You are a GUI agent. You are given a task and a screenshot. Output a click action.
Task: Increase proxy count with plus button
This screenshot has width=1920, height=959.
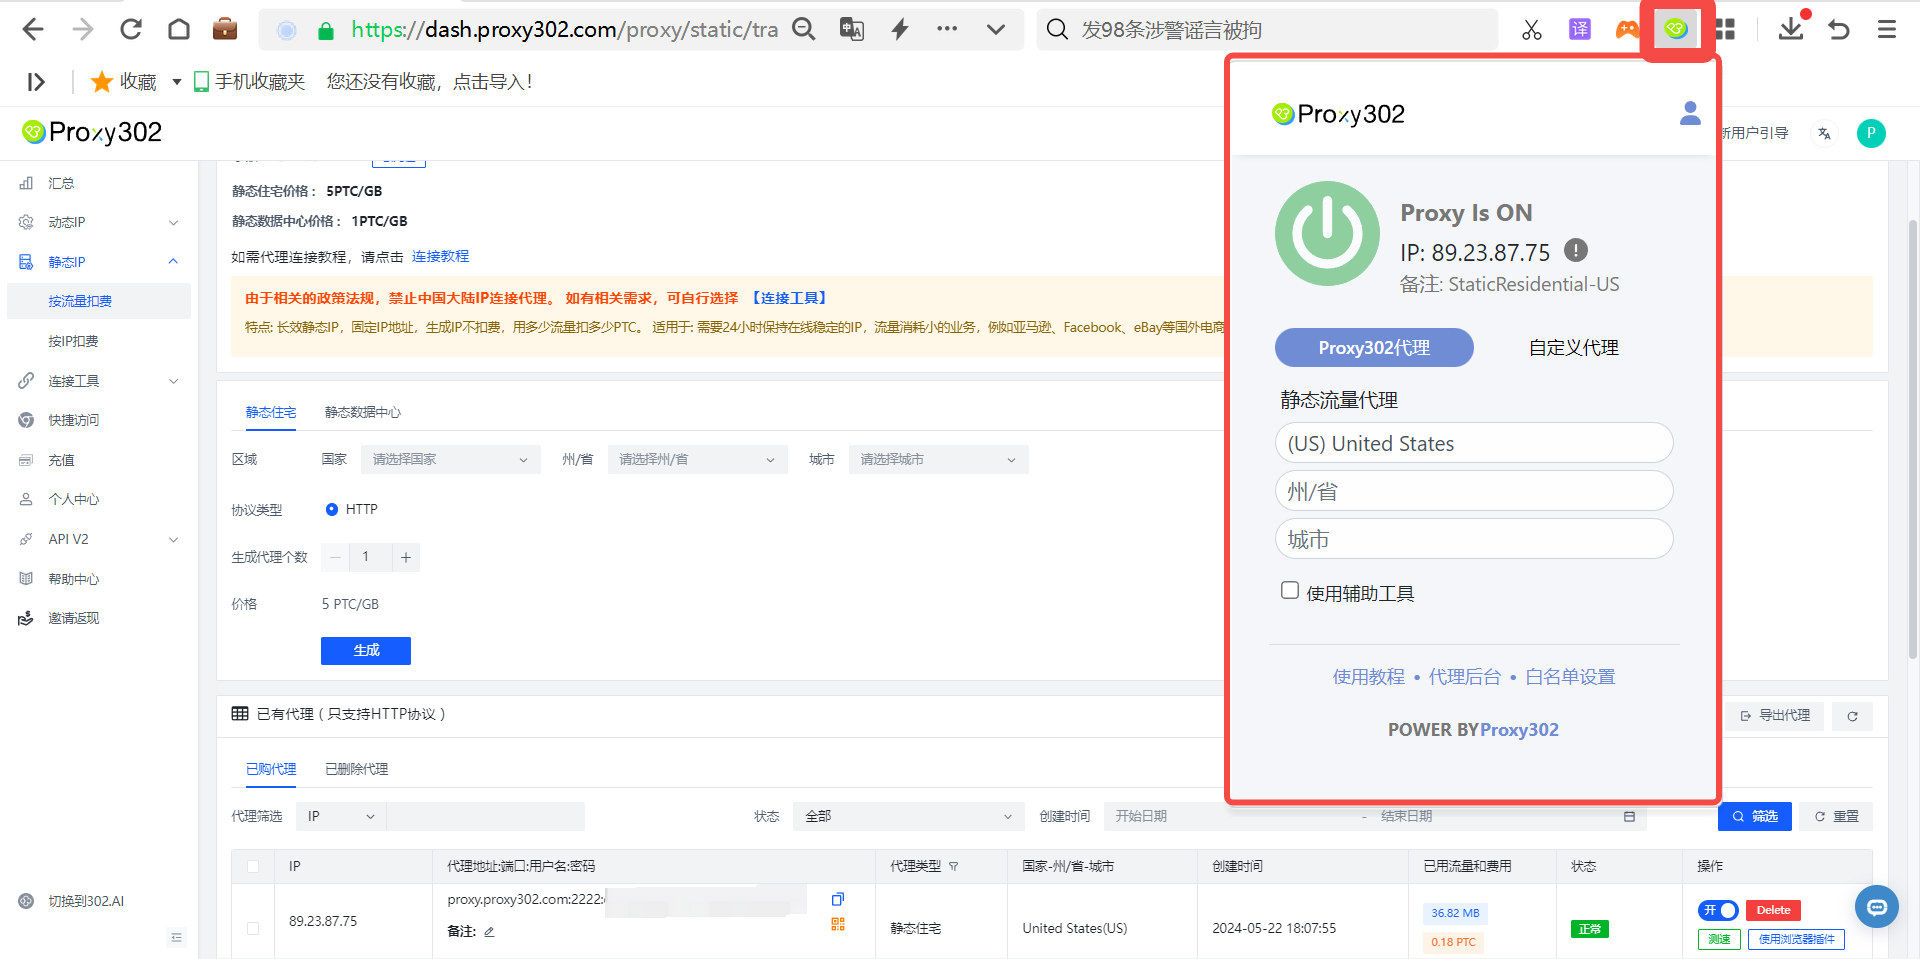point(406,557)
